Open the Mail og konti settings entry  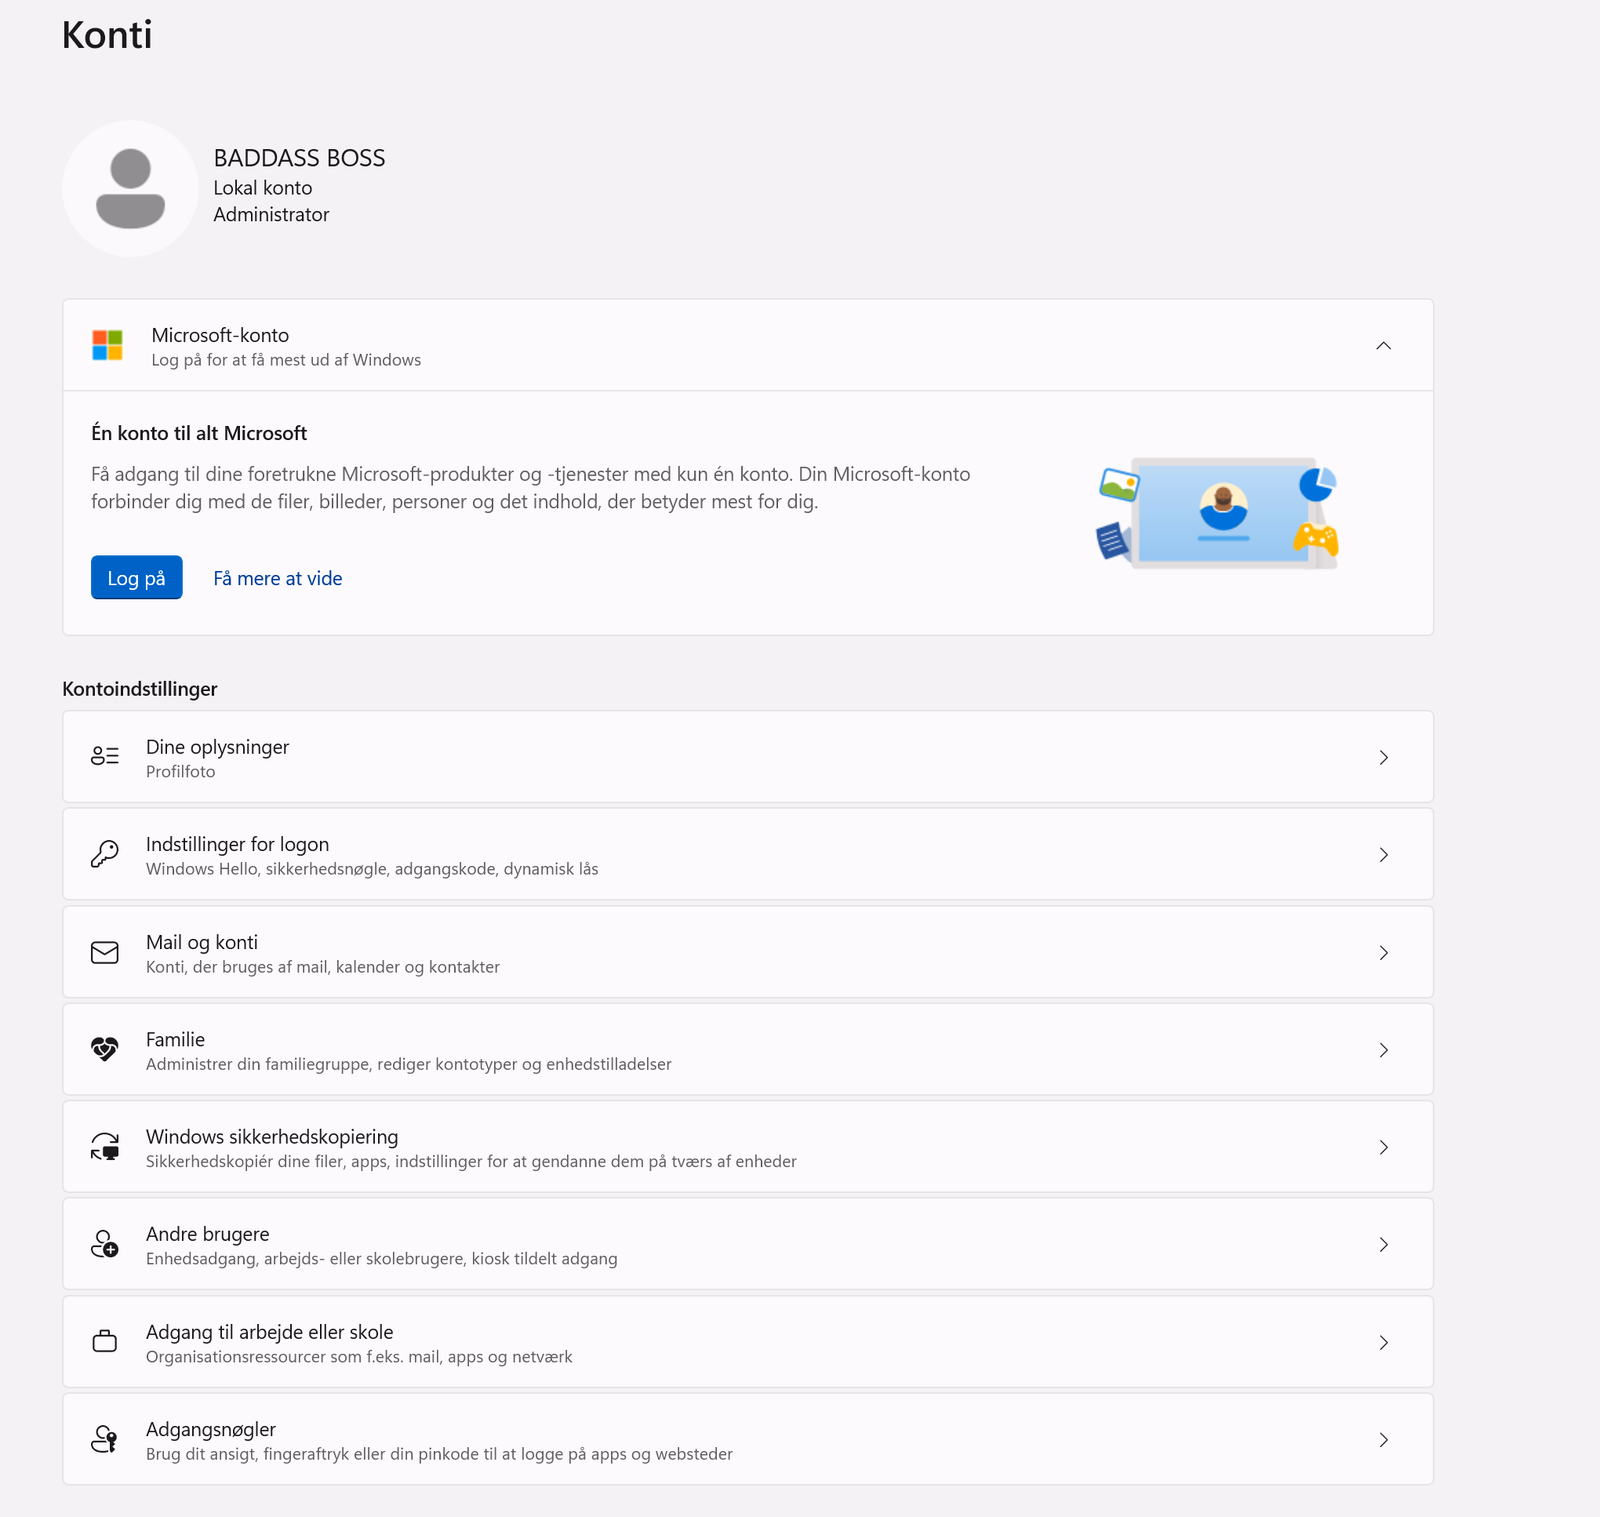point(700,953)
